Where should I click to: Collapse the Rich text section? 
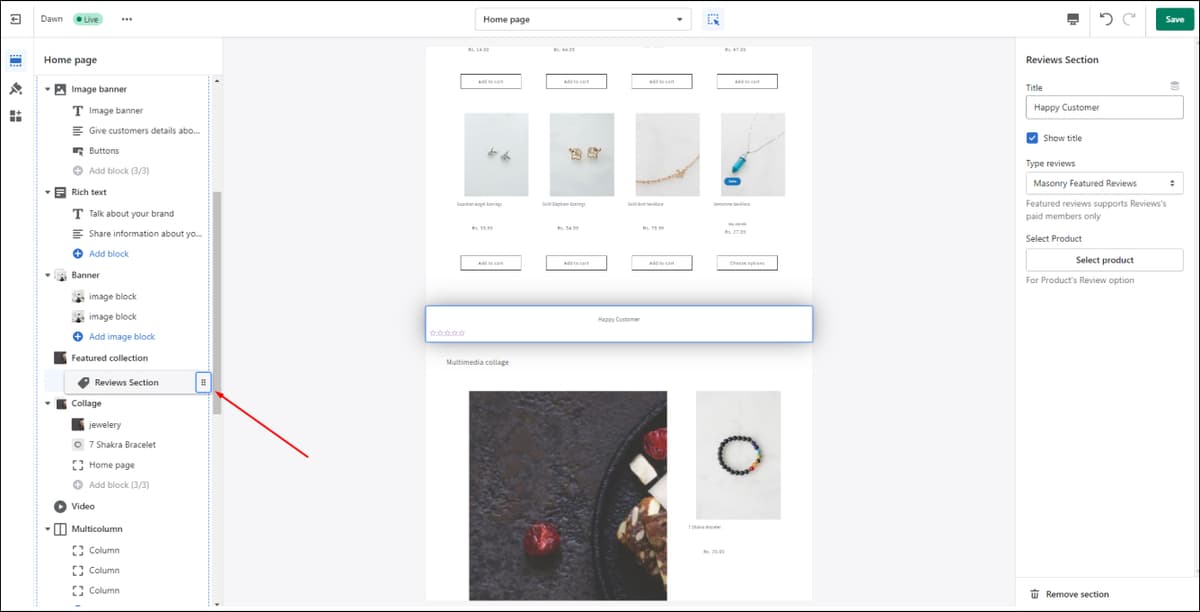coord(47,192)
